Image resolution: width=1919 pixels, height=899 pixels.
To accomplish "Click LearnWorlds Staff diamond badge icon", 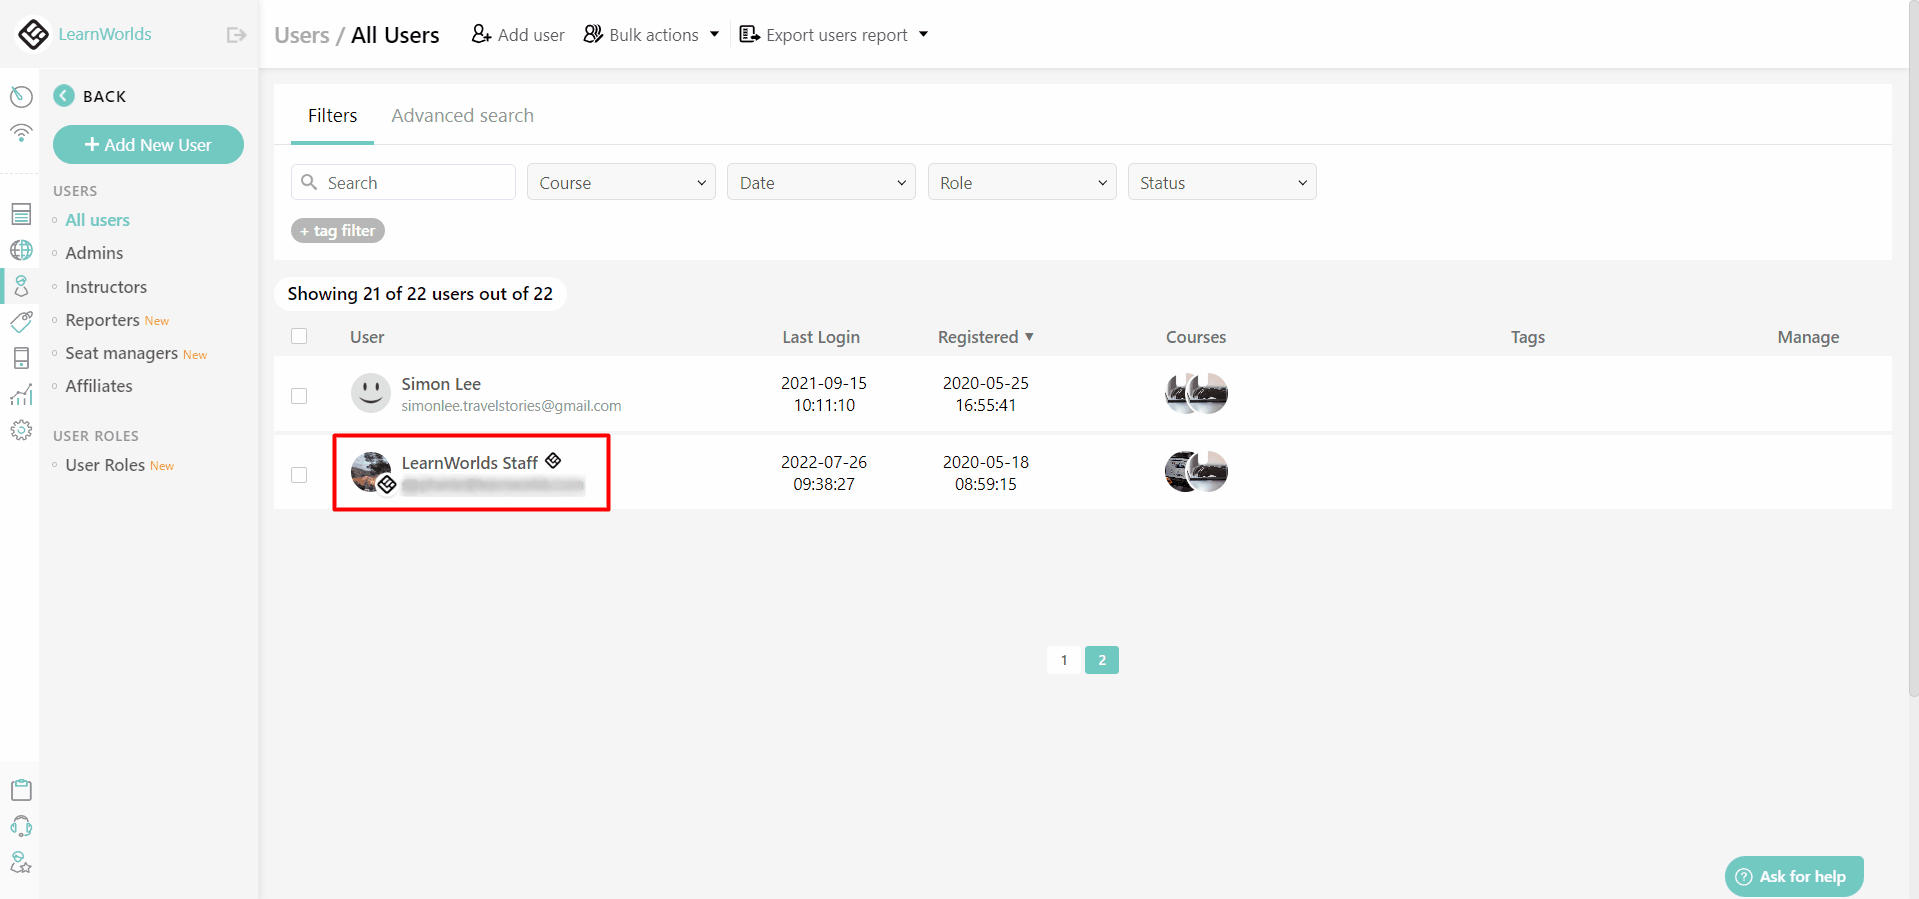I will point(553,460).
